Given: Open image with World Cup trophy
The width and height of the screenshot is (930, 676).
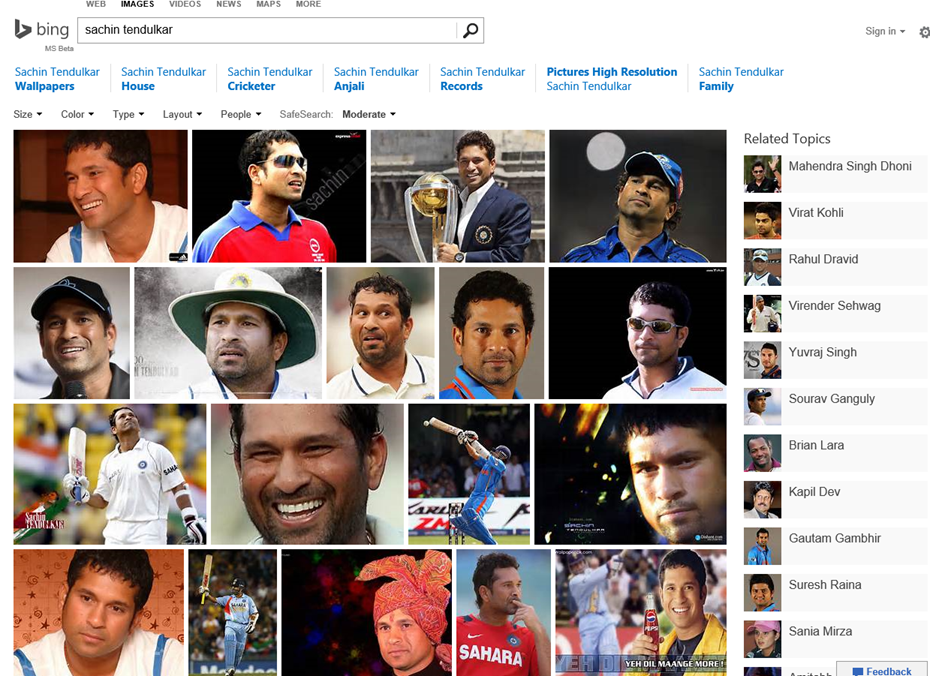Looking at the screenshot, I should point(458,196).
